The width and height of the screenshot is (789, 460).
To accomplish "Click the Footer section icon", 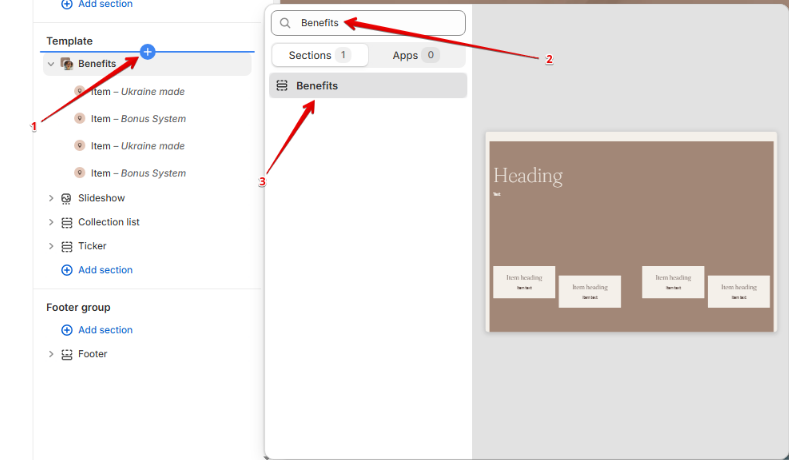I will (66, 354).
